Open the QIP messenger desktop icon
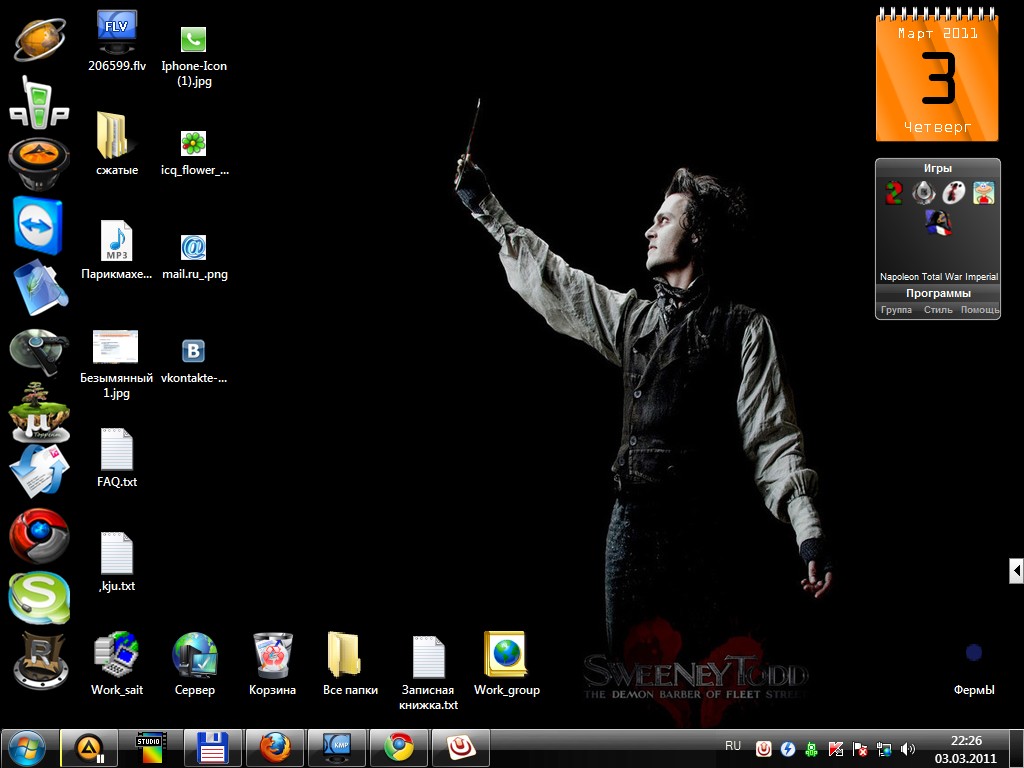The width and height of the screenshot is (1024, 768). (x=39, y=101)
